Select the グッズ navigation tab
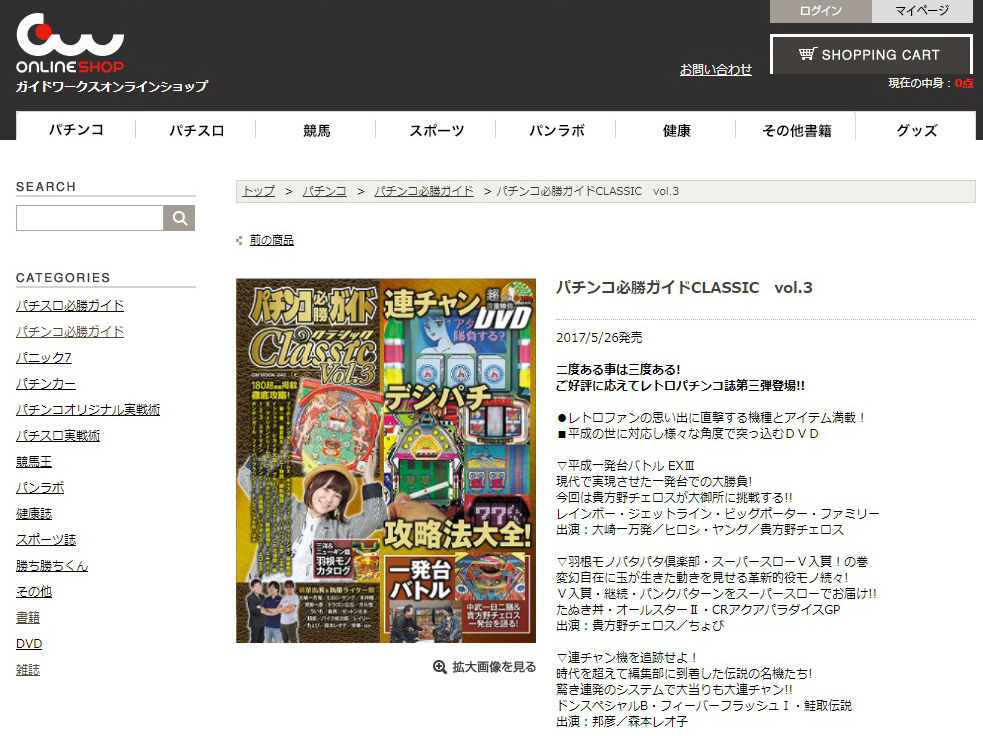This screenshot has height=736, width=983. 917,130
